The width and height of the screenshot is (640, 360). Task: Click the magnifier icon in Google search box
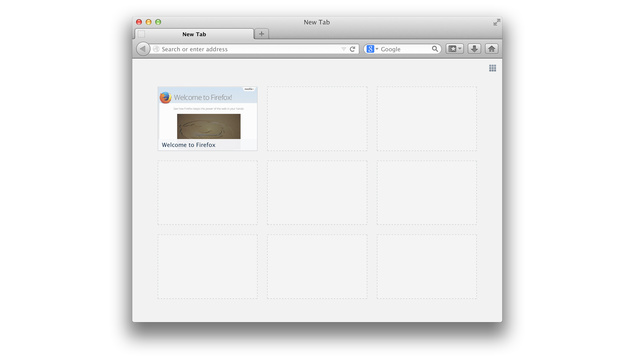click(x=435, y=49)
